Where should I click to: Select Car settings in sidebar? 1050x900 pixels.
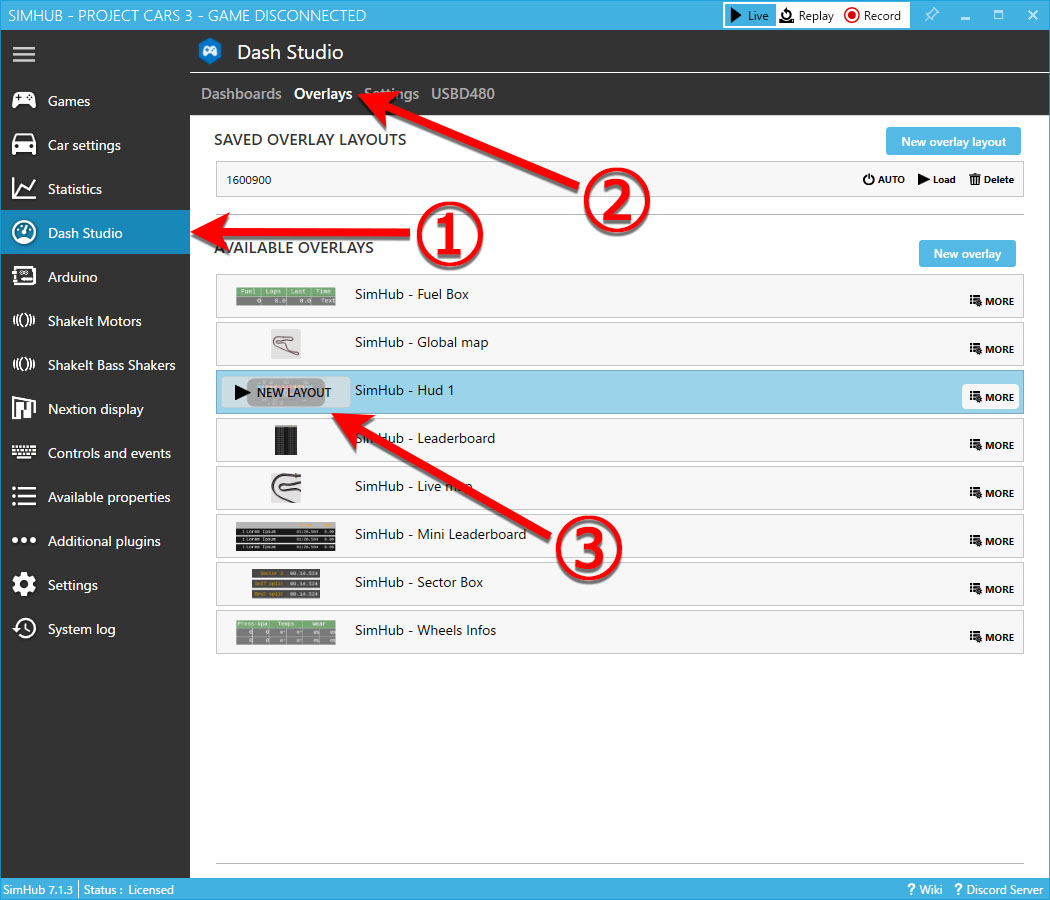(84, 145)
